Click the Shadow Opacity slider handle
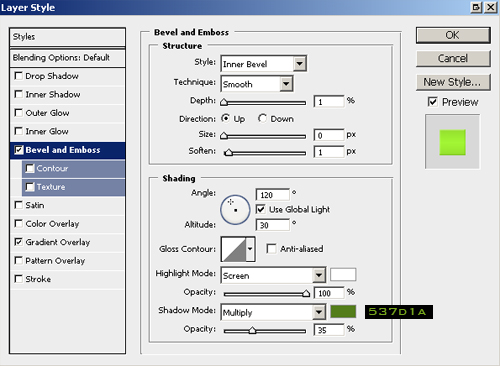The width and height of the screenshot is (500, 366). [252, 330]
